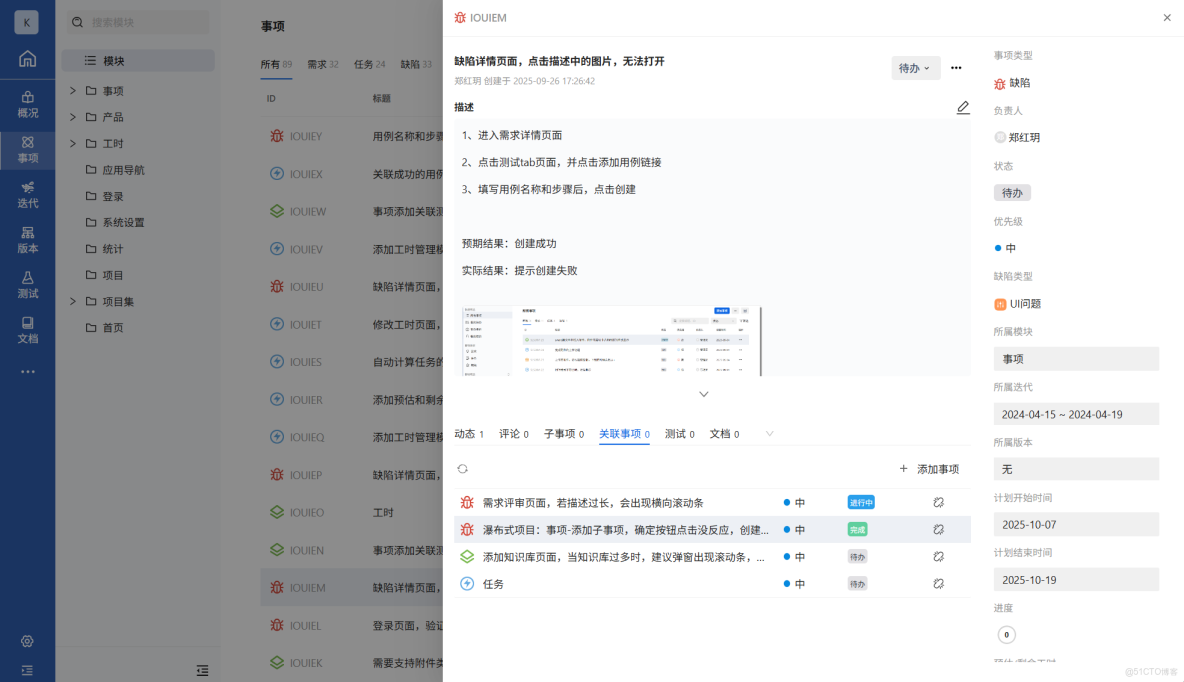Switch to the 缺陷 33 tab
Screen dimensions: 1184x682
click(x=418, y=63)
